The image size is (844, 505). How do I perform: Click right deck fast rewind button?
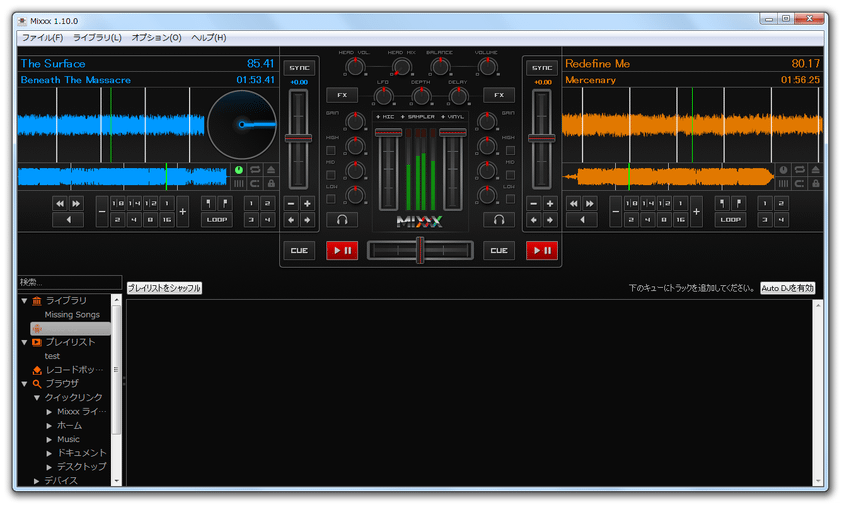tap(574, 204)
